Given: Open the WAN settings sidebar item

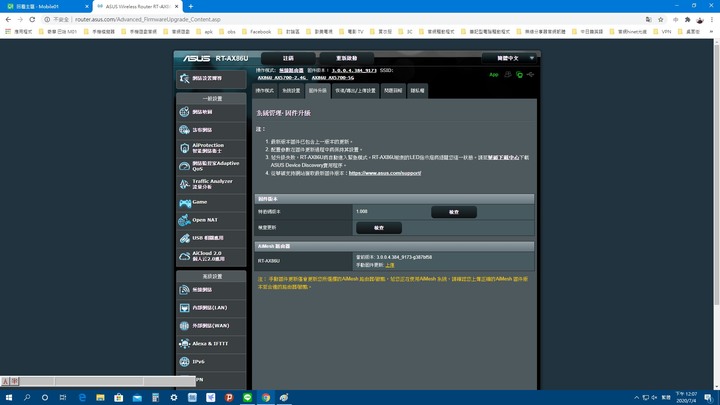Looking at the screenshot, I should [x=211, y=326].
